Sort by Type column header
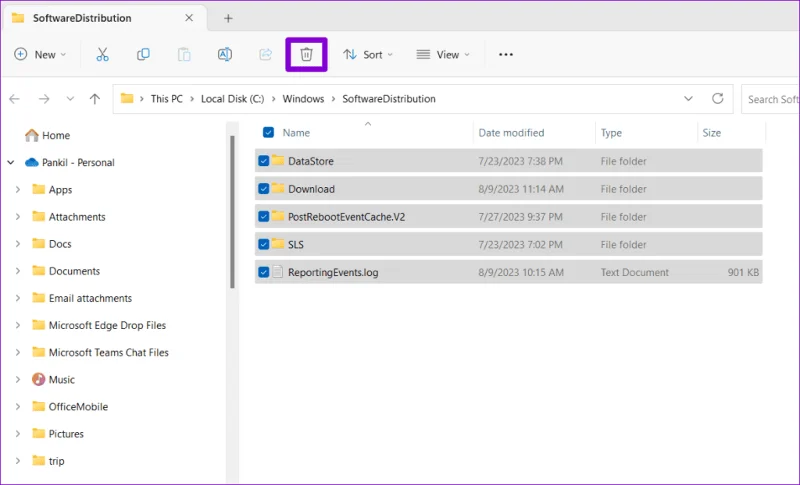The width and height of the screenshot is (800, 485). (611, 133)
